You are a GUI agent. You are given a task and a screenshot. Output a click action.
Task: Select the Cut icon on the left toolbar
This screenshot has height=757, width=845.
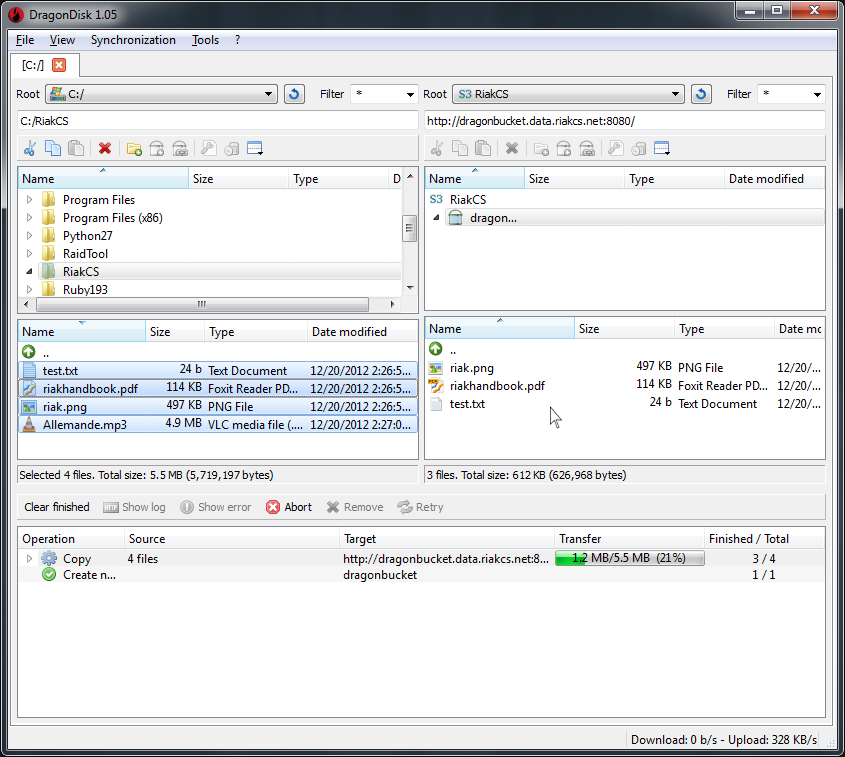28,148
